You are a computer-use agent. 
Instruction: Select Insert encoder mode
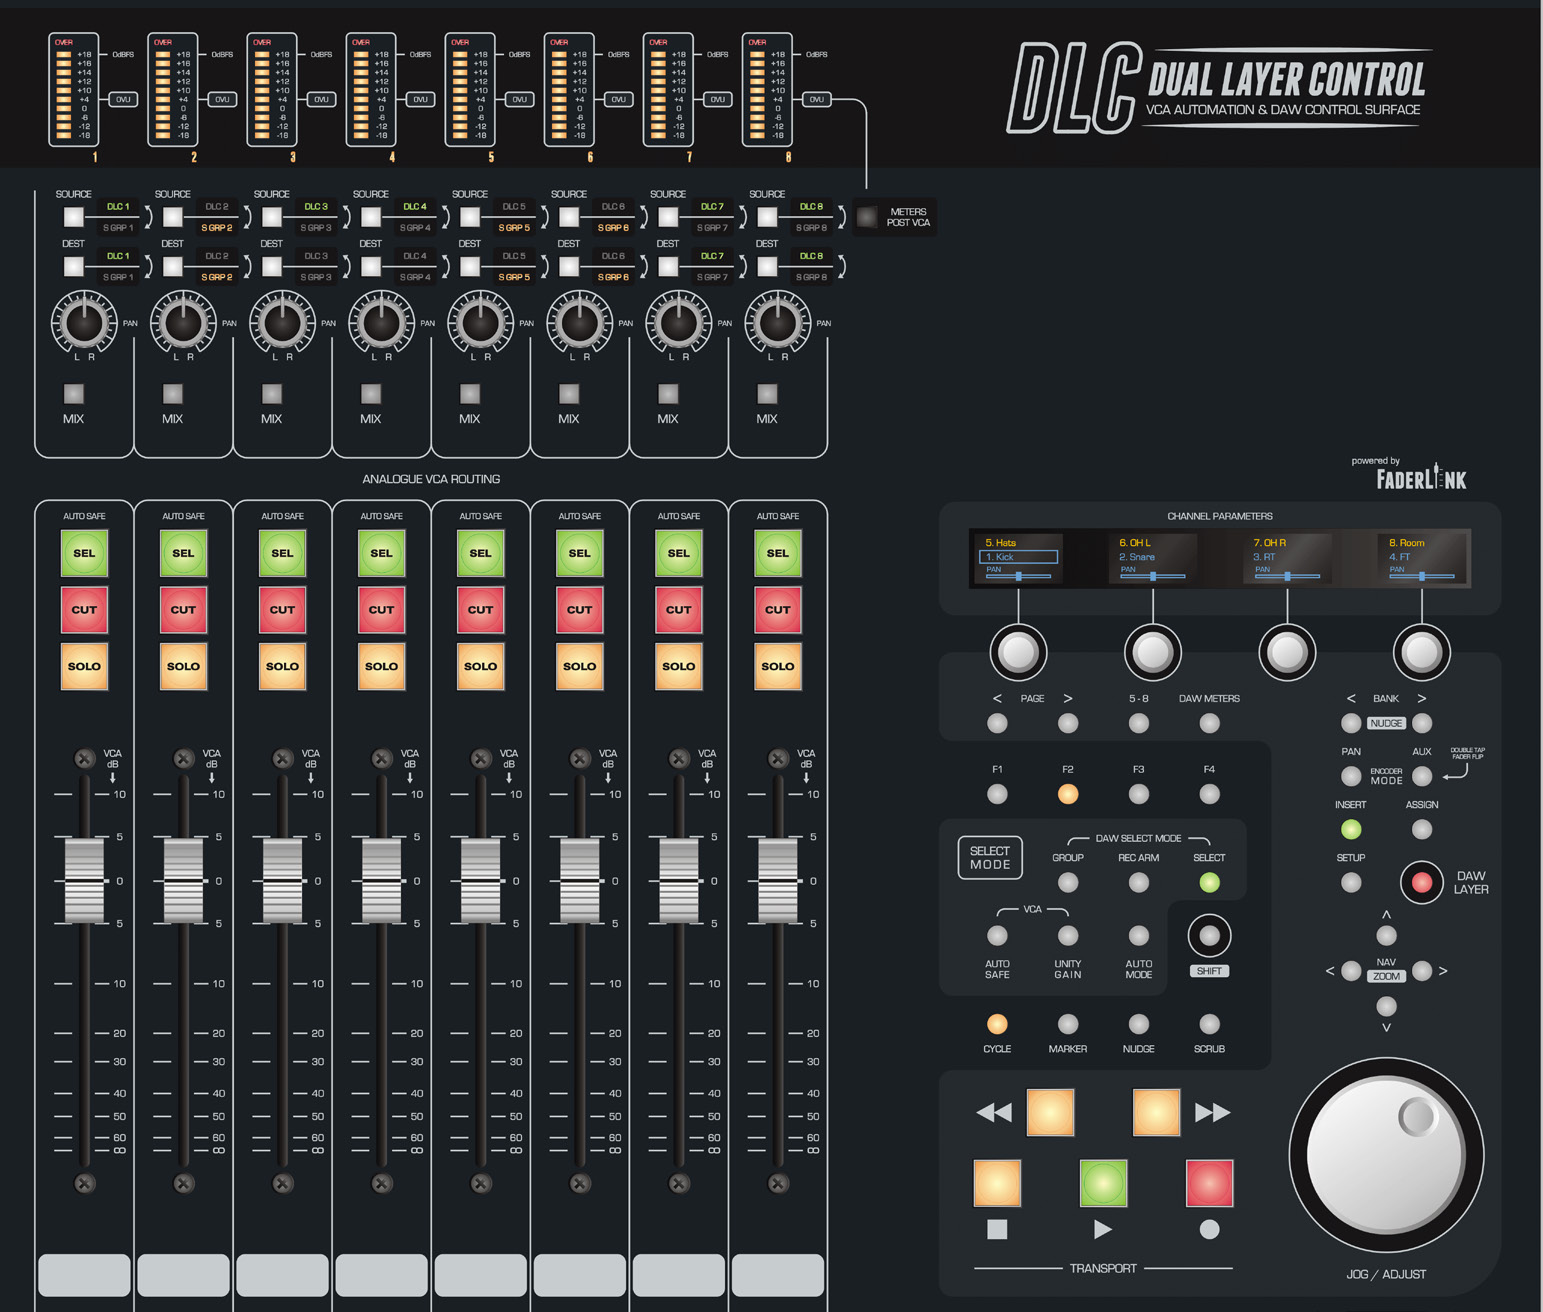1351,829
